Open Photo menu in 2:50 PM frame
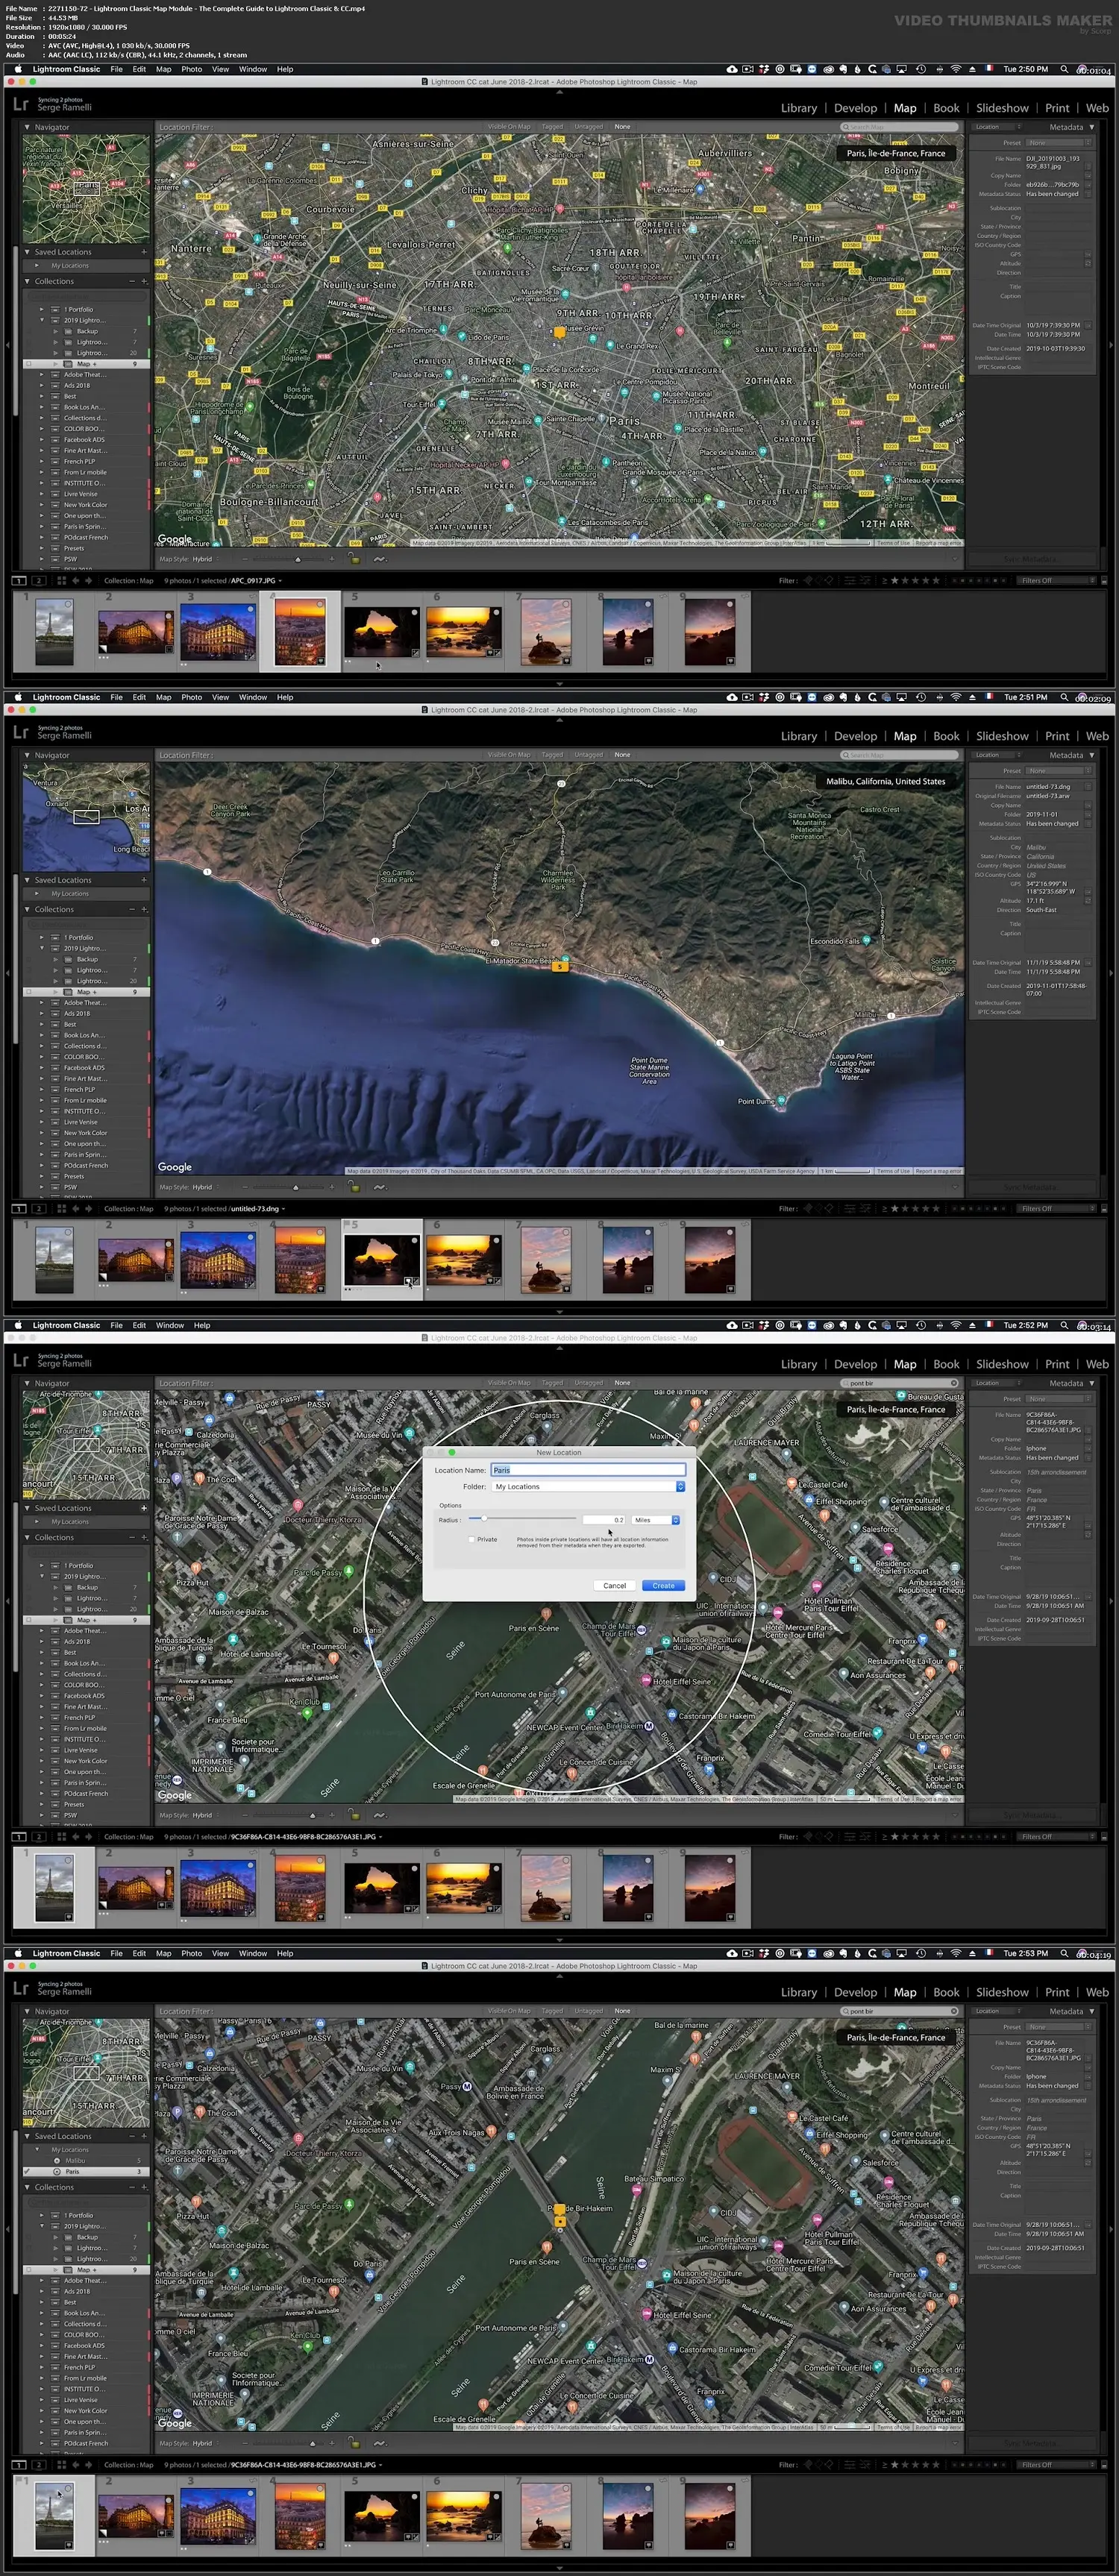The height and width of the screenshot is (2576, 1119). pyautogui.click(x=191, y=69)
